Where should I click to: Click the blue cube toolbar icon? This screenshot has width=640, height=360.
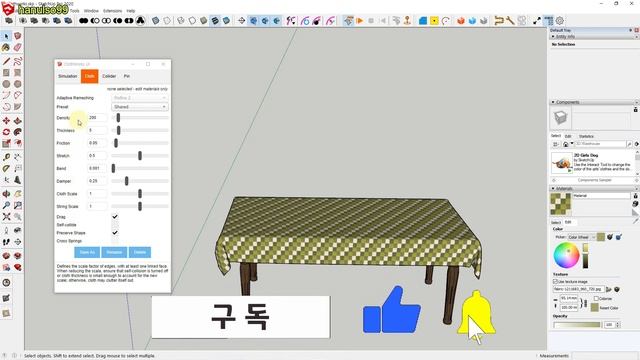pos(472,20)
